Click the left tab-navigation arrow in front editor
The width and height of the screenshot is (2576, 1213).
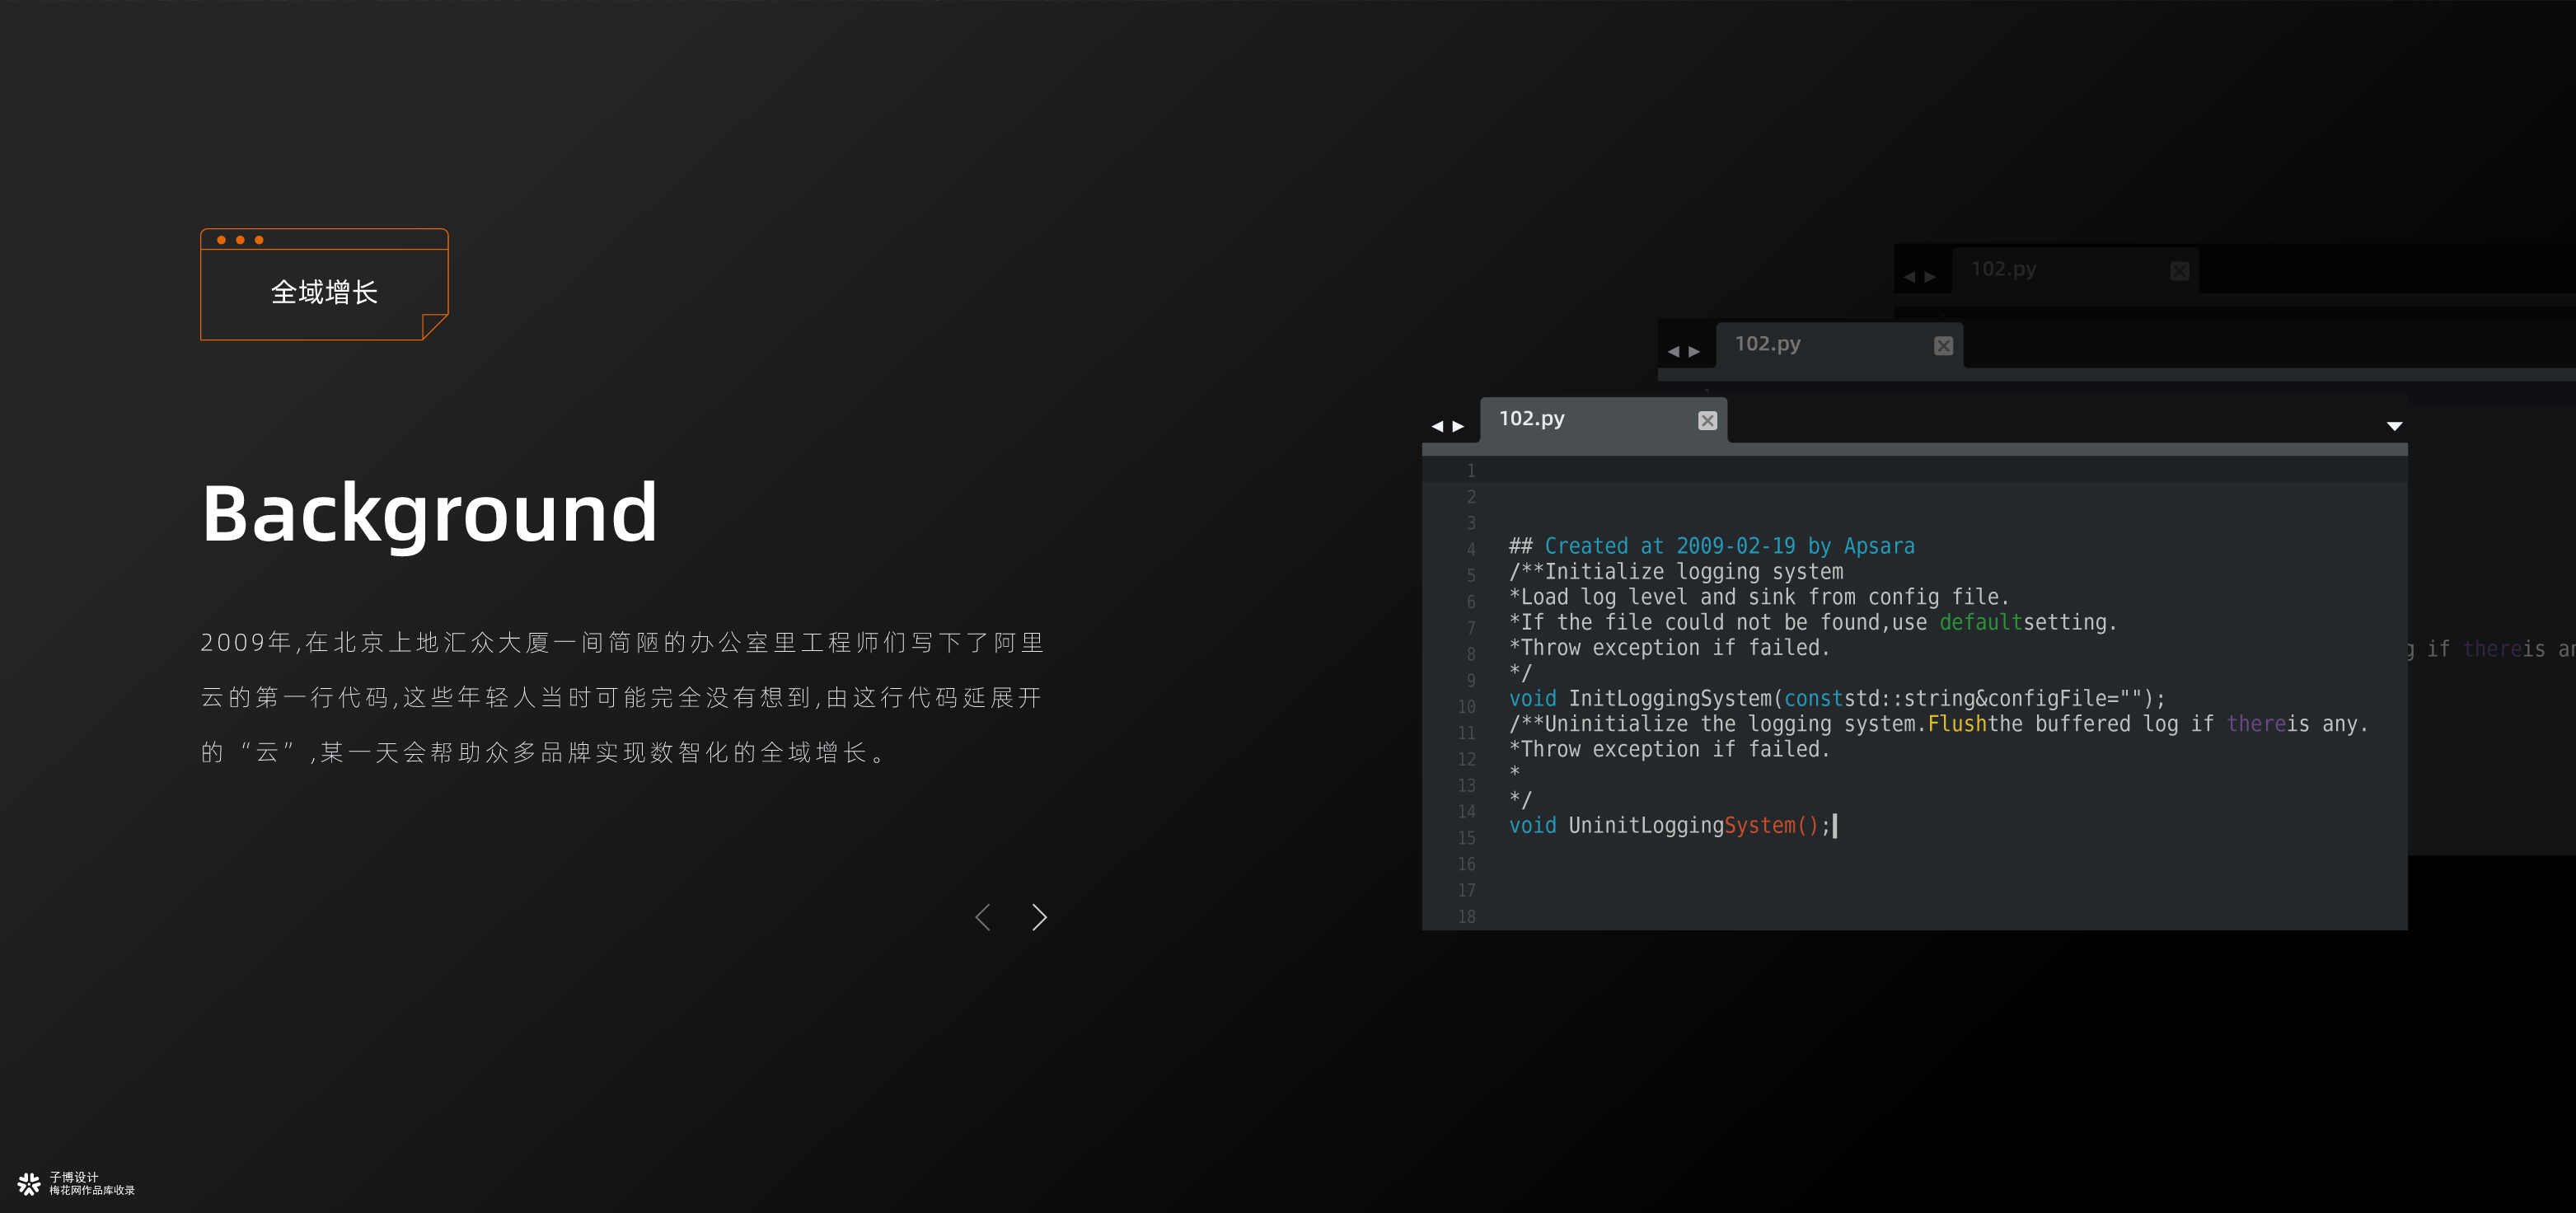coord(1437,426)
